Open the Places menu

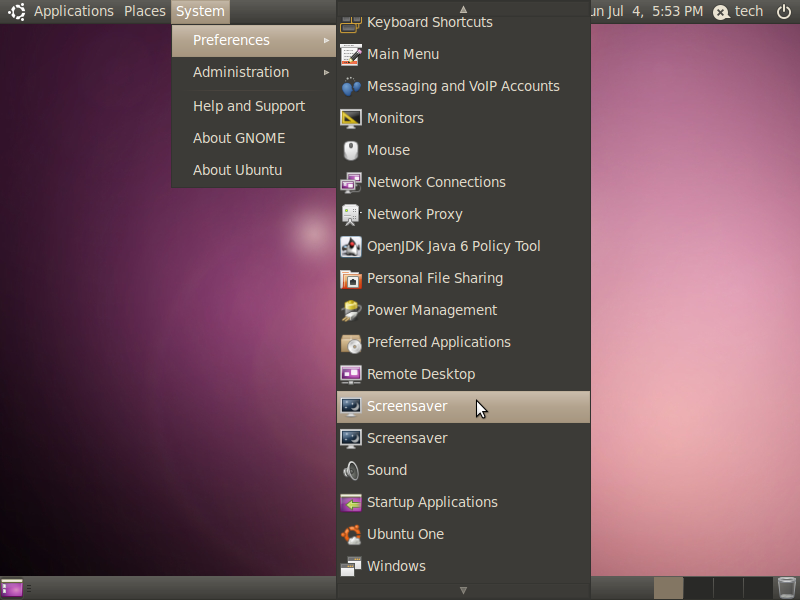(145, 11)
